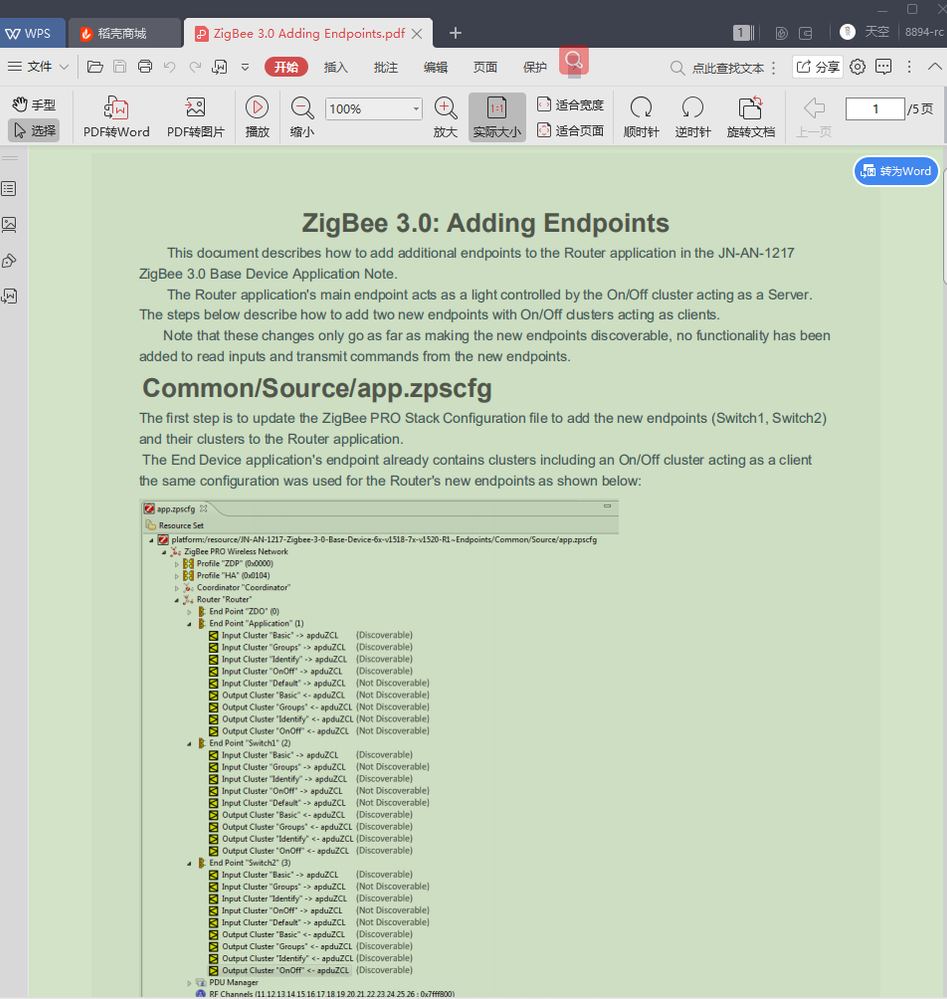Screen dimensions: 947x999
Task: Open the outline list sidebar icon
Action: tap(9, 189)
